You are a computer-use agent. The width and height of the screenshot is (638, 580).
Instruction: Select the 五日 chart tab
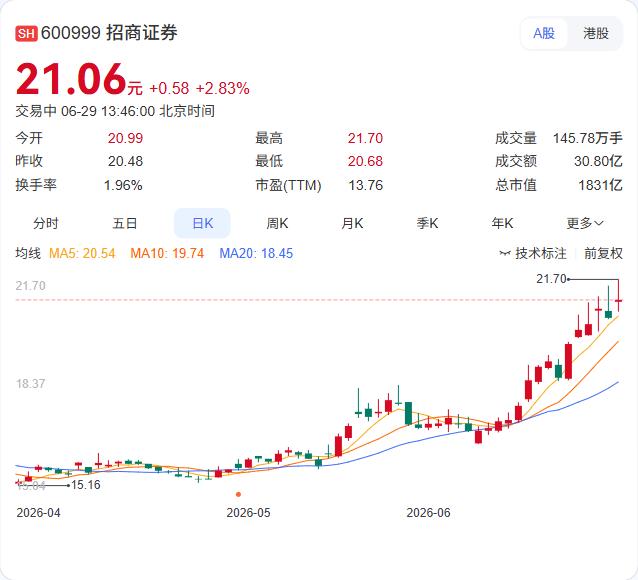(125, 223)
